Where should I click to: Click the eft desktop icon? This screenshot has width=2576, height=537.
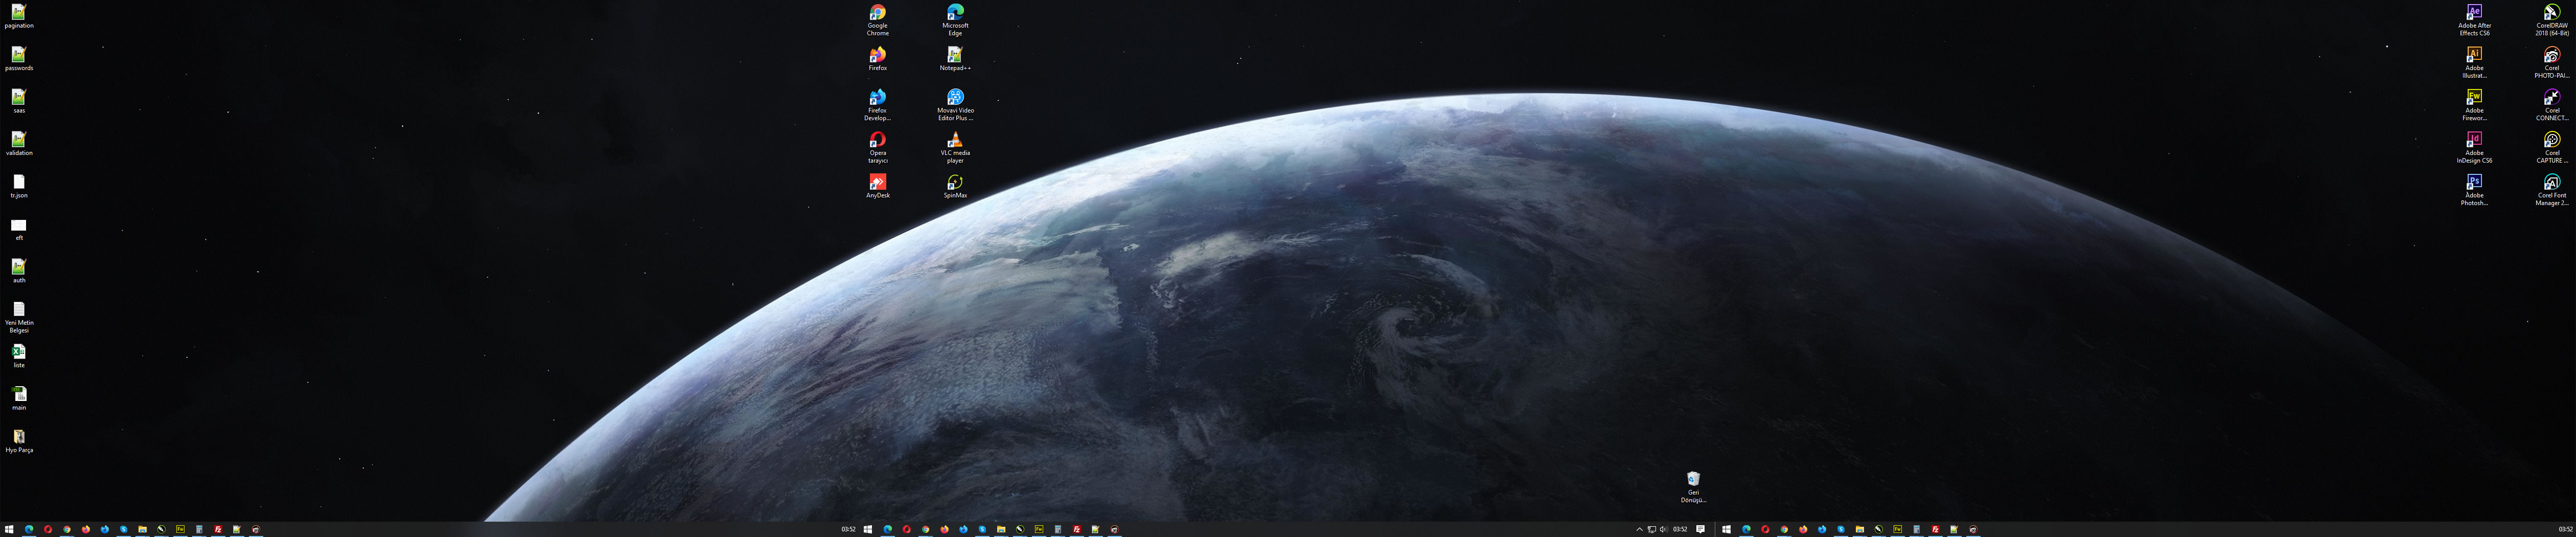pos(19,229)
